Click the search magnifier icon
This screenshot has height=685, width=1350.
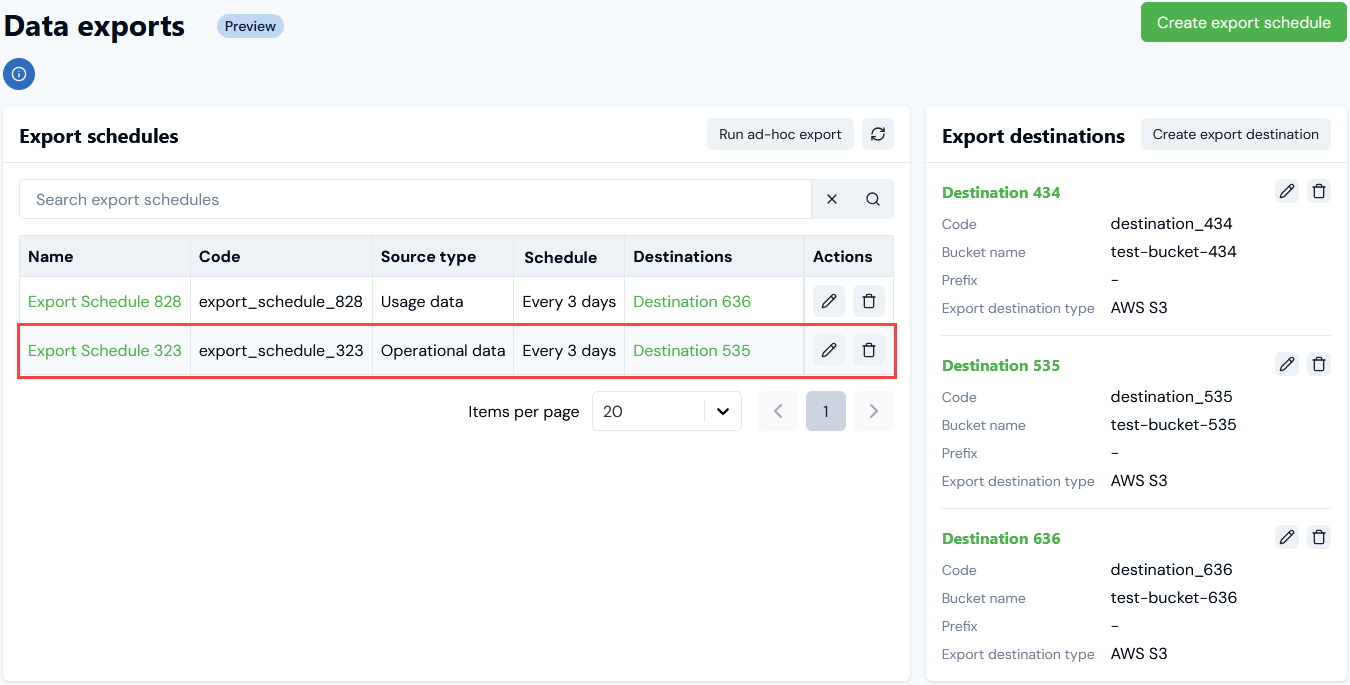pos(873,199)
